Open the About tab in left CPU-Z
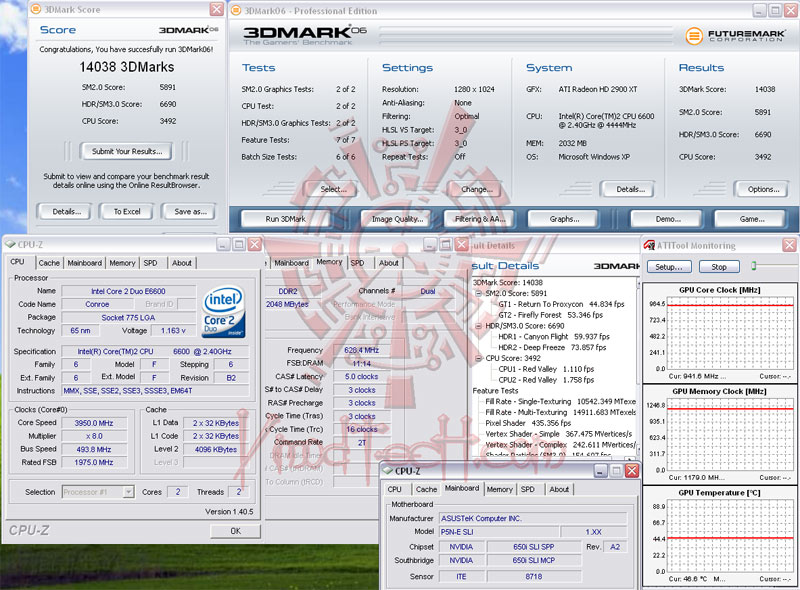Screen dimensions: 800x590 [x=182, y=263]
